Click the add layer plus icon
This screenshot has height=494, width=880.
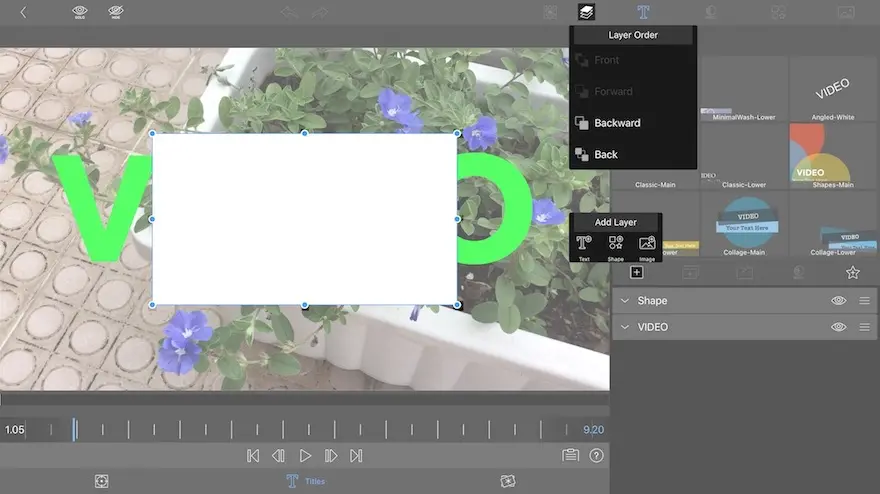pyautogui.click(x=636, y=272)
